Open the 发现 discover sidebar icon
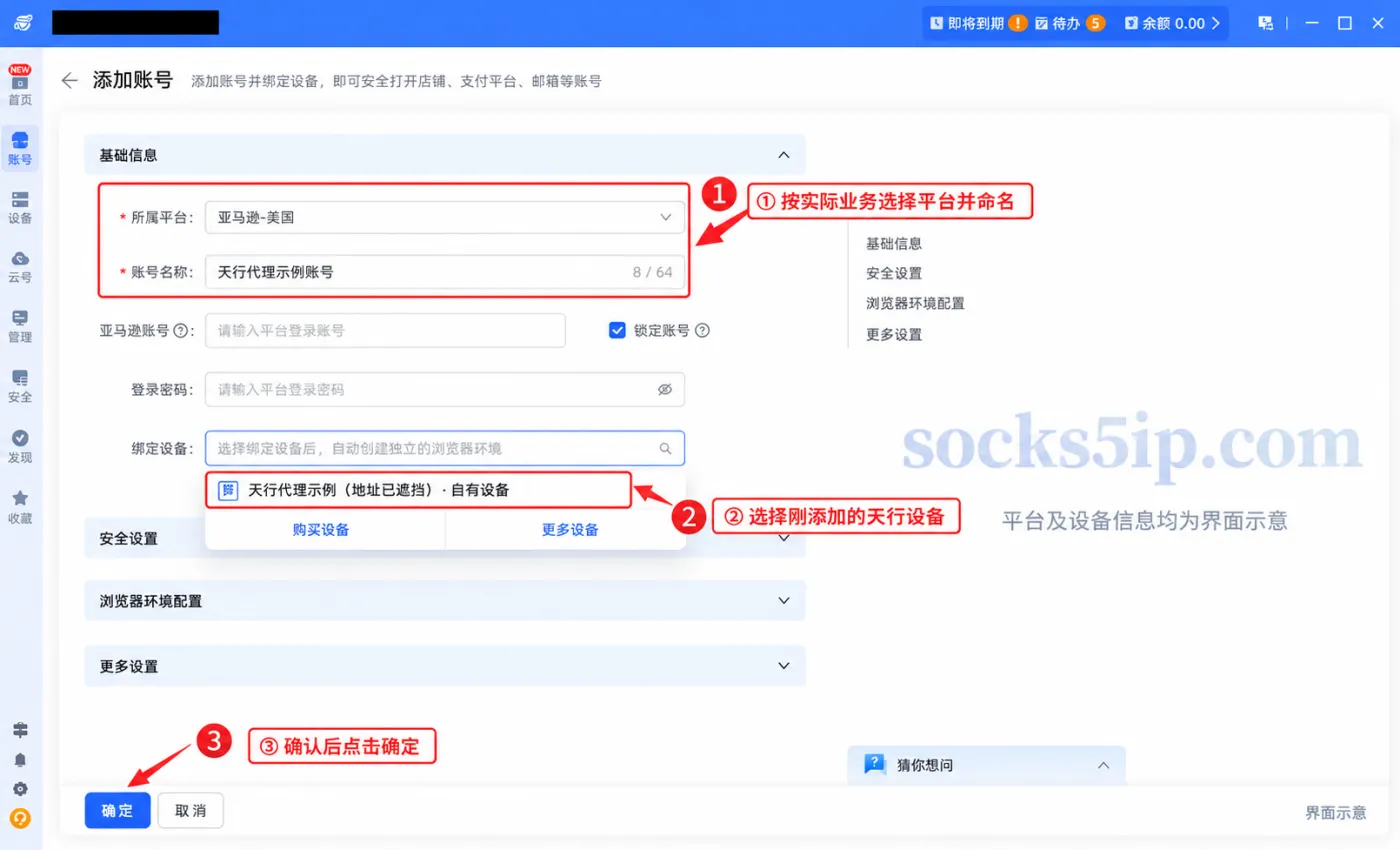The width and height of the screenshot is (1400, 850). tap(20, 447)
